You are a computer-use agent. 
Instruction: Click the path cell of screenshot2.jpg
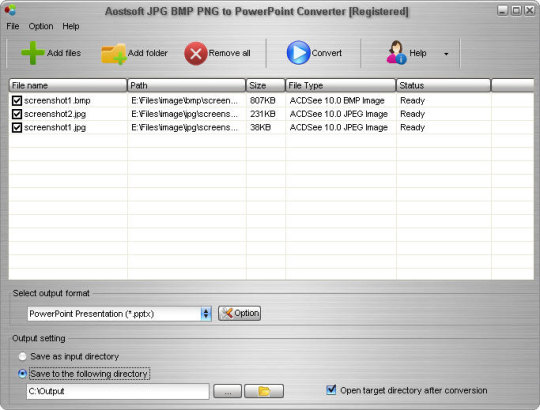click(184, 114)
